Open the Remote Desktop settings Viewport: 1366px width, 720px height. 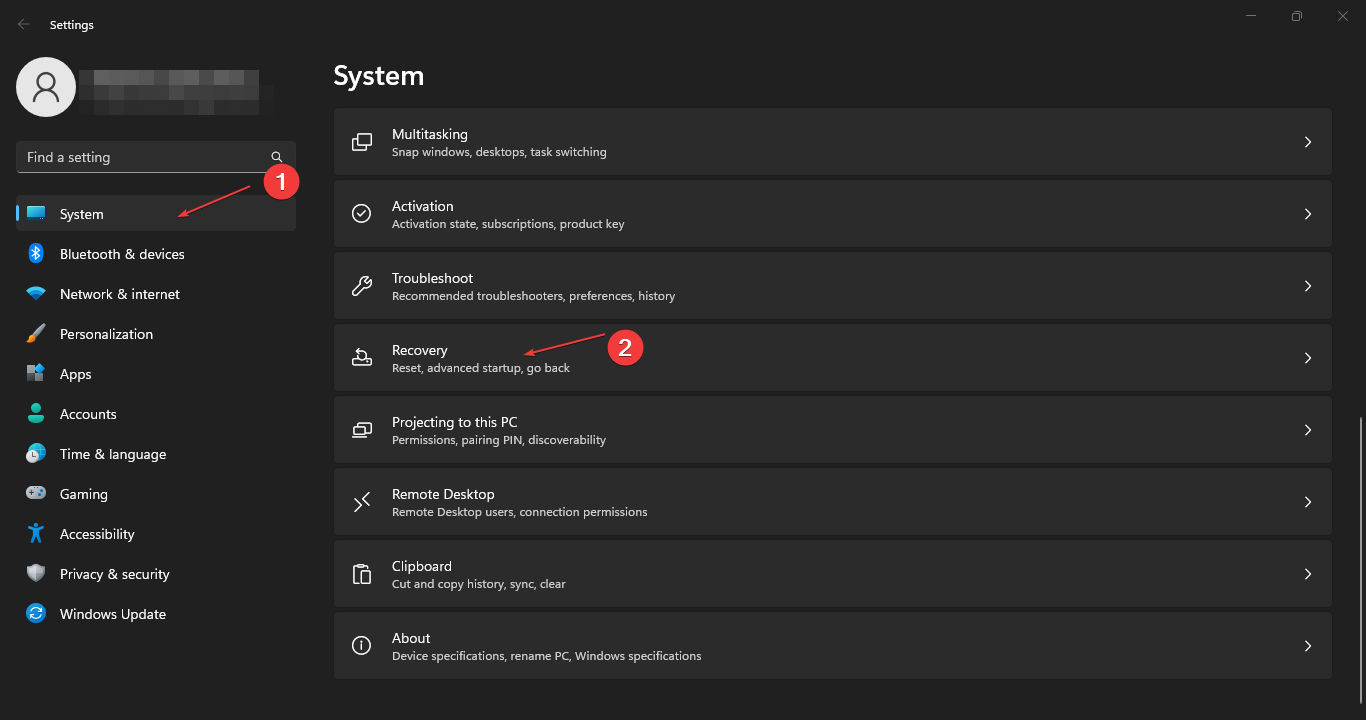point(833,502)
